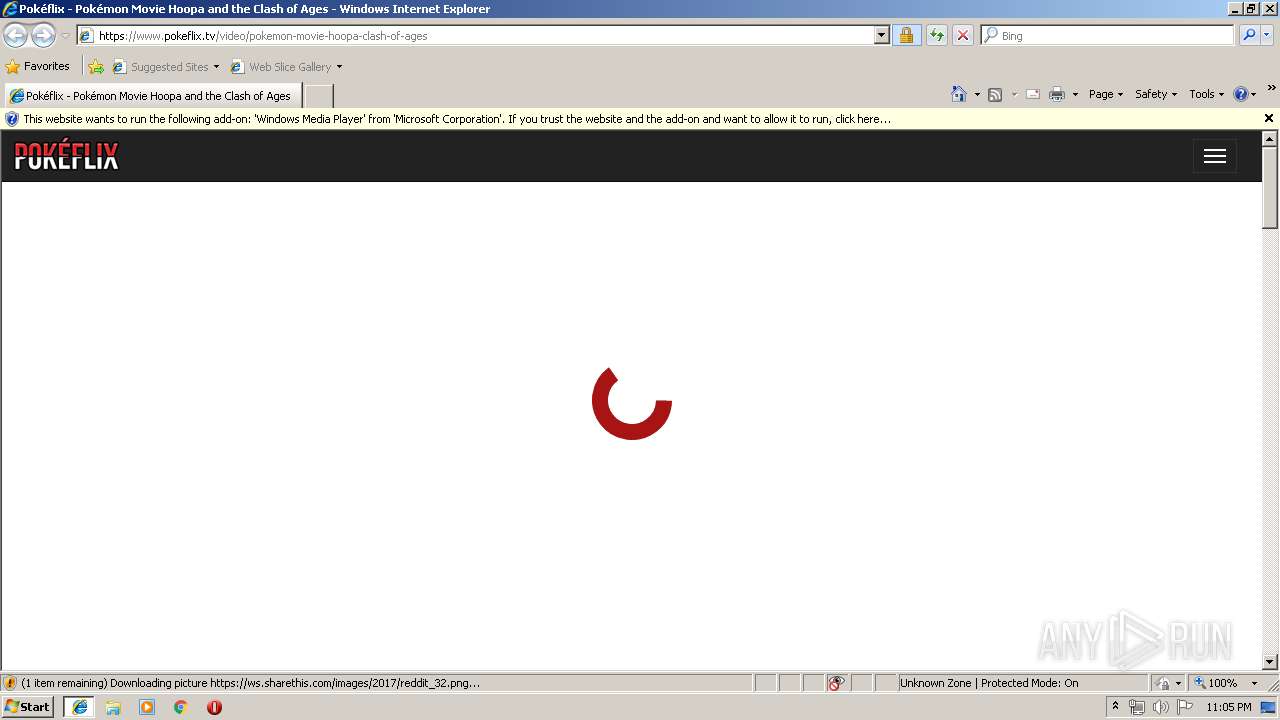1280x720 pixels.
Task: Click the security lock icon in the address bar
Action: tap(906, 36)
